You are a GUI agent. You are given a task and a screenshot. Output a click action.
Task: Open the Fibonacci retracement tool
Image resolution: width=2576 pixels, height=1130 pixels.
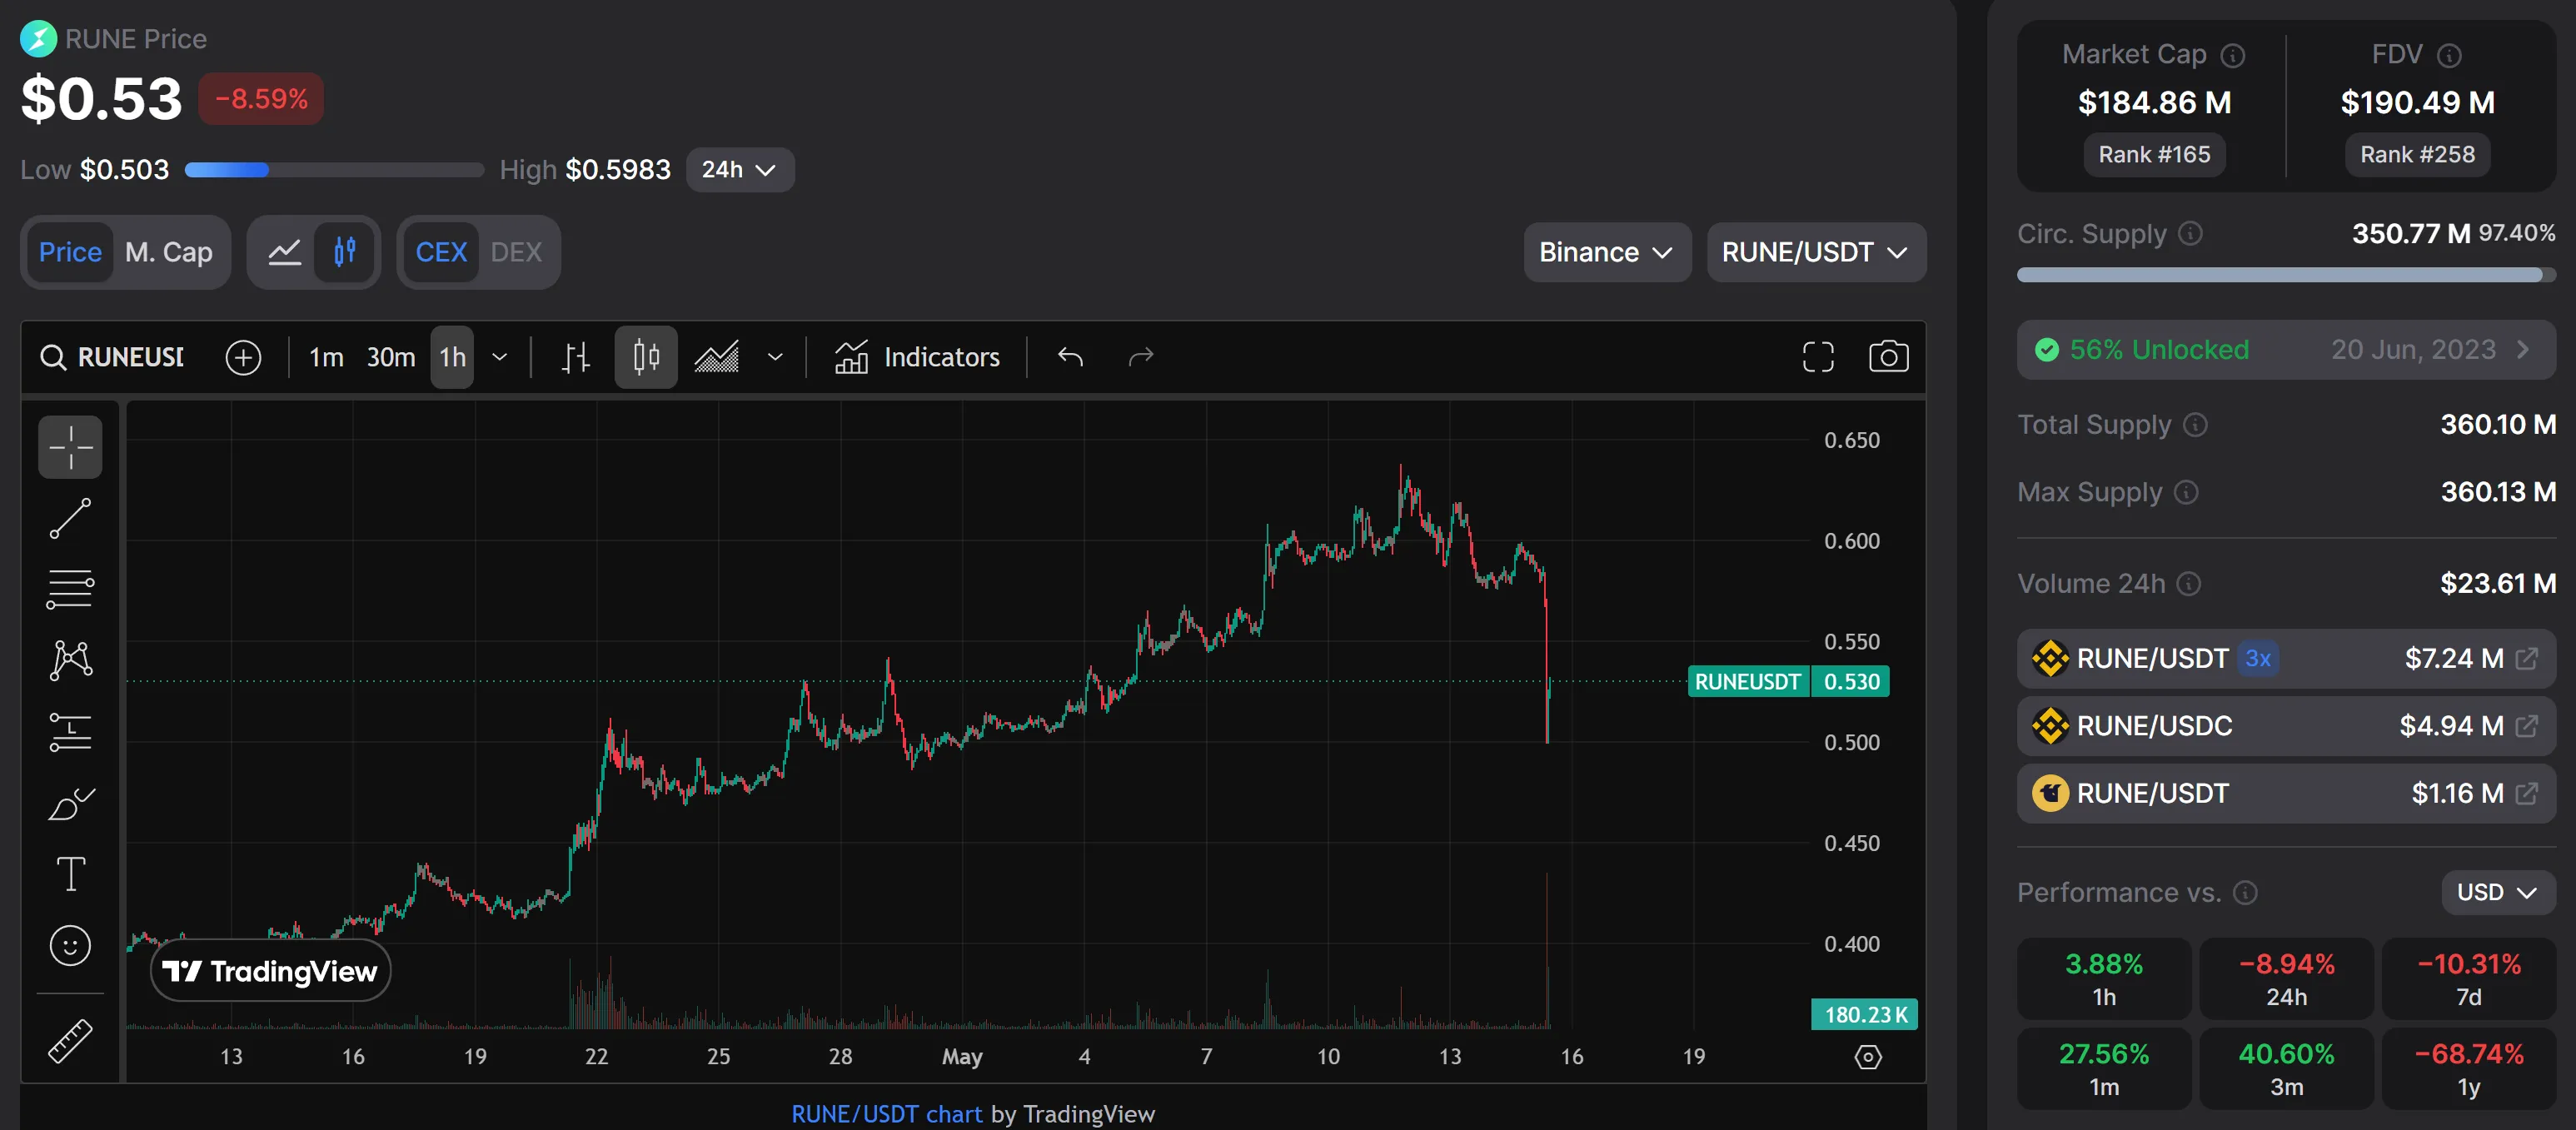click(70, 589)
